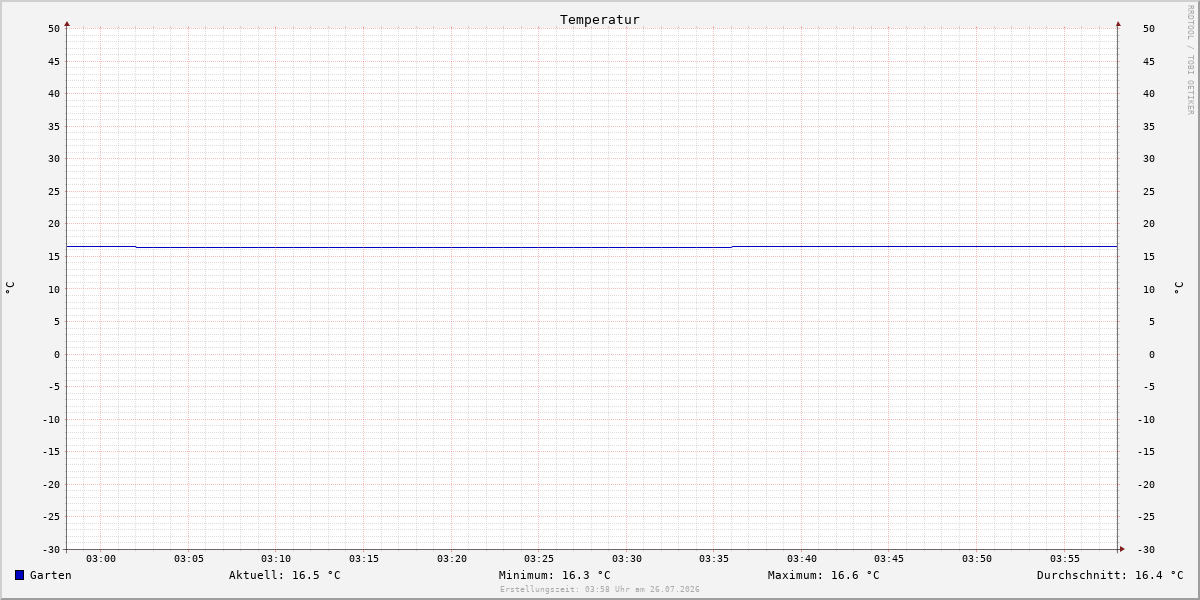Click the 03:15 time axis label

point(364,558)
